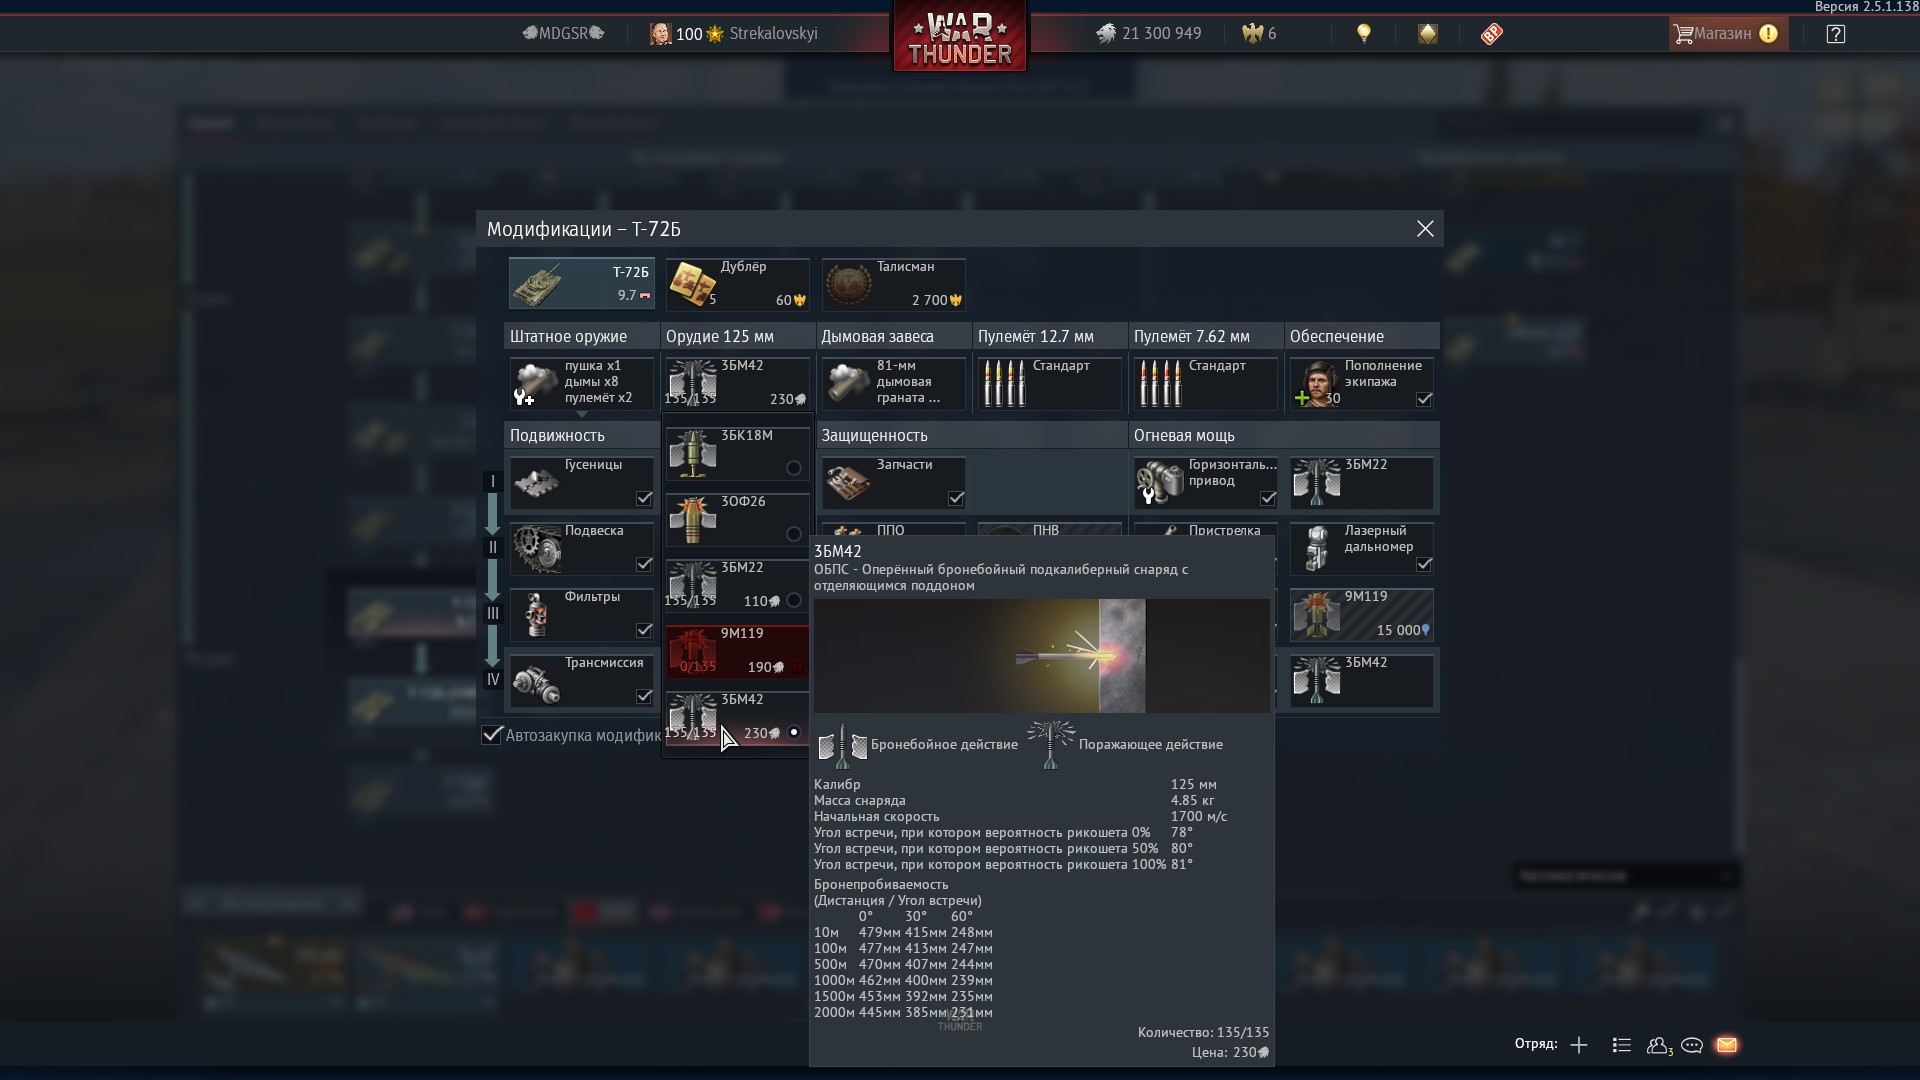Open the 9М119 modification costing 15 000
Viewport: 1920px width, 1080px height.
coord(1362,614)
